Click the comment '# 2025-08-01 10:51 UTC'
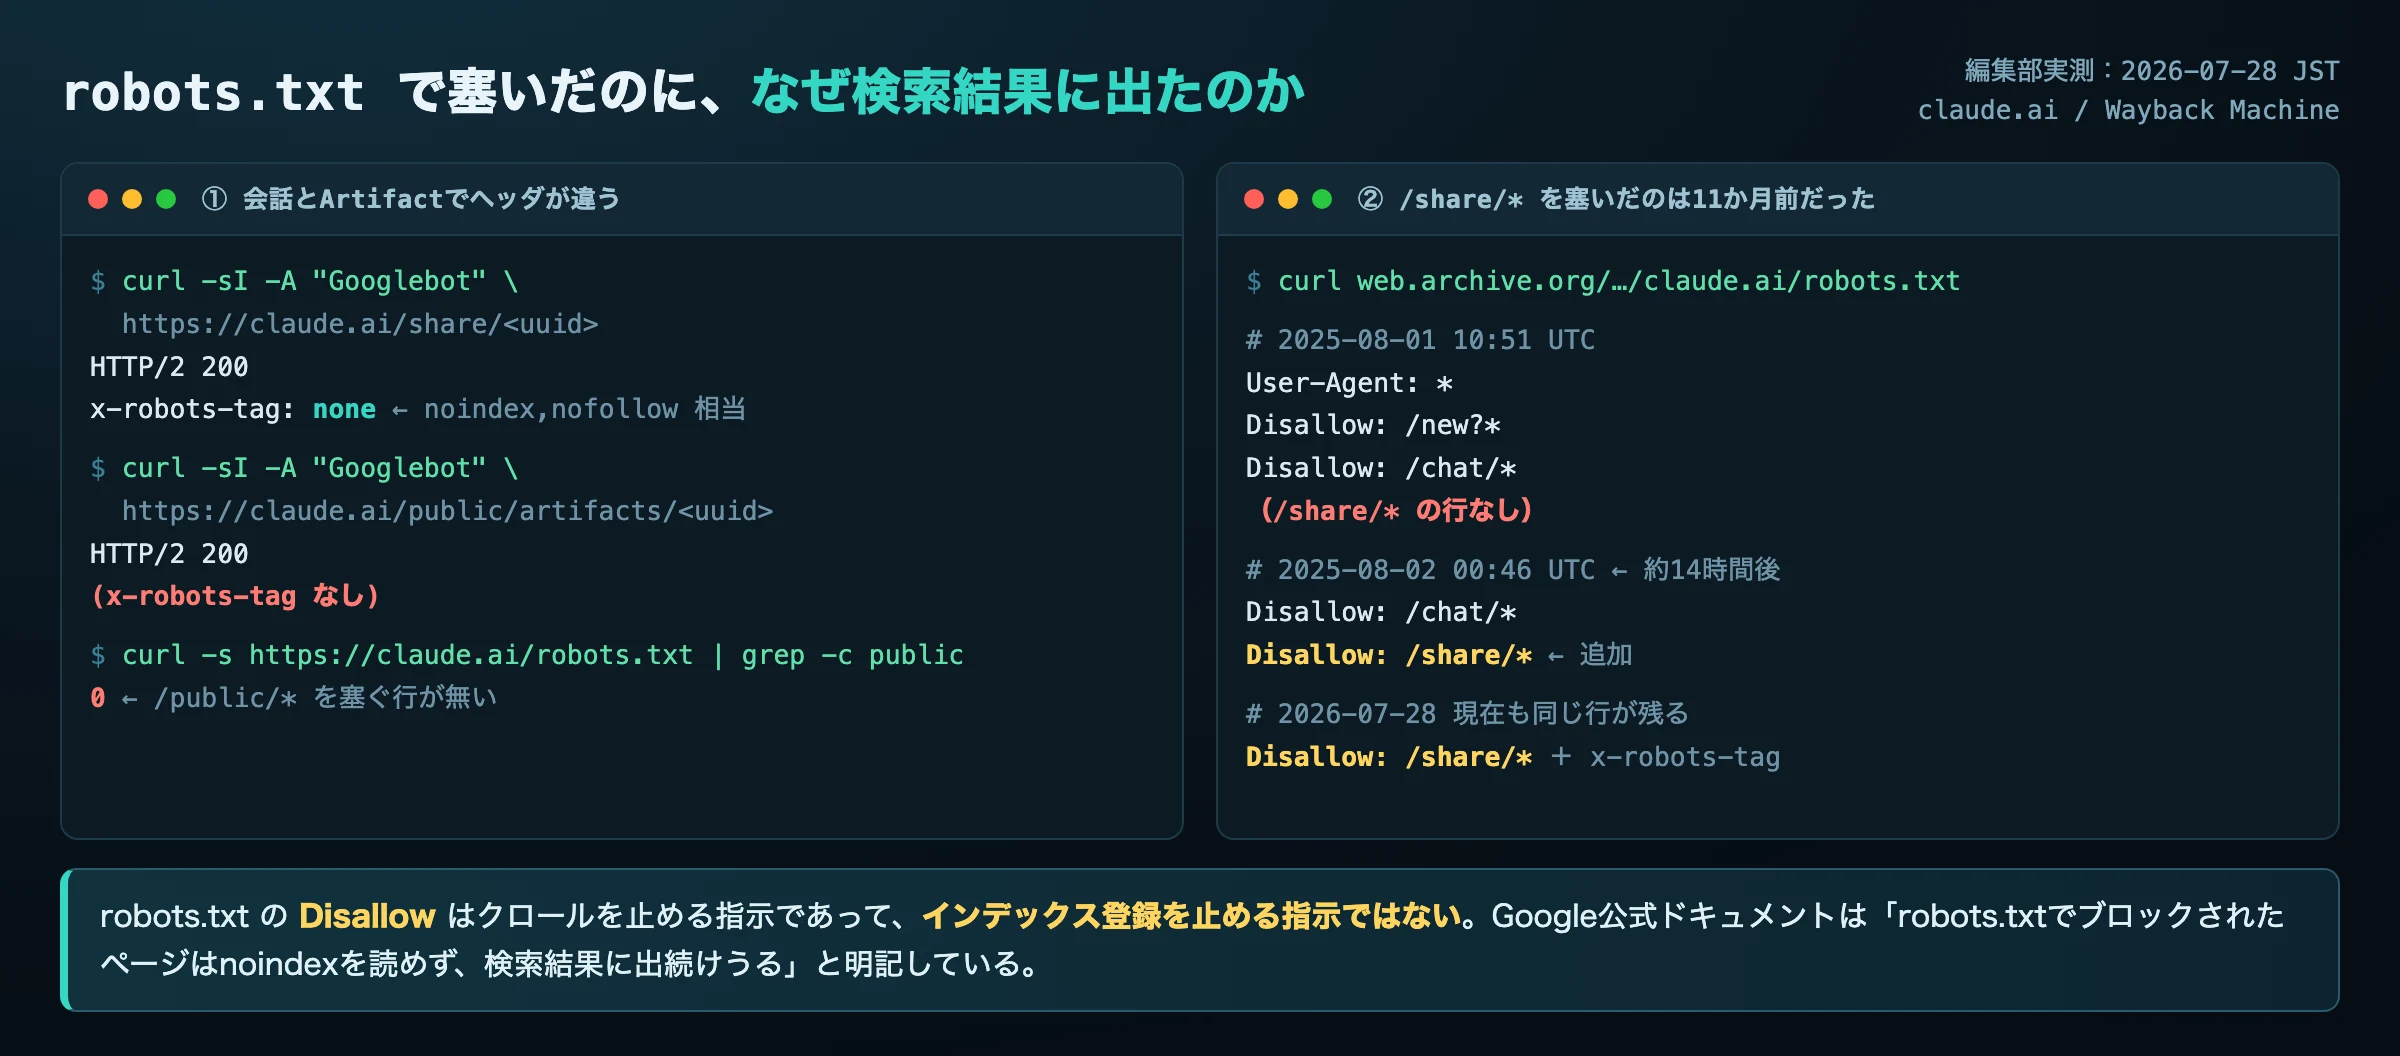 coord(1420,340)
